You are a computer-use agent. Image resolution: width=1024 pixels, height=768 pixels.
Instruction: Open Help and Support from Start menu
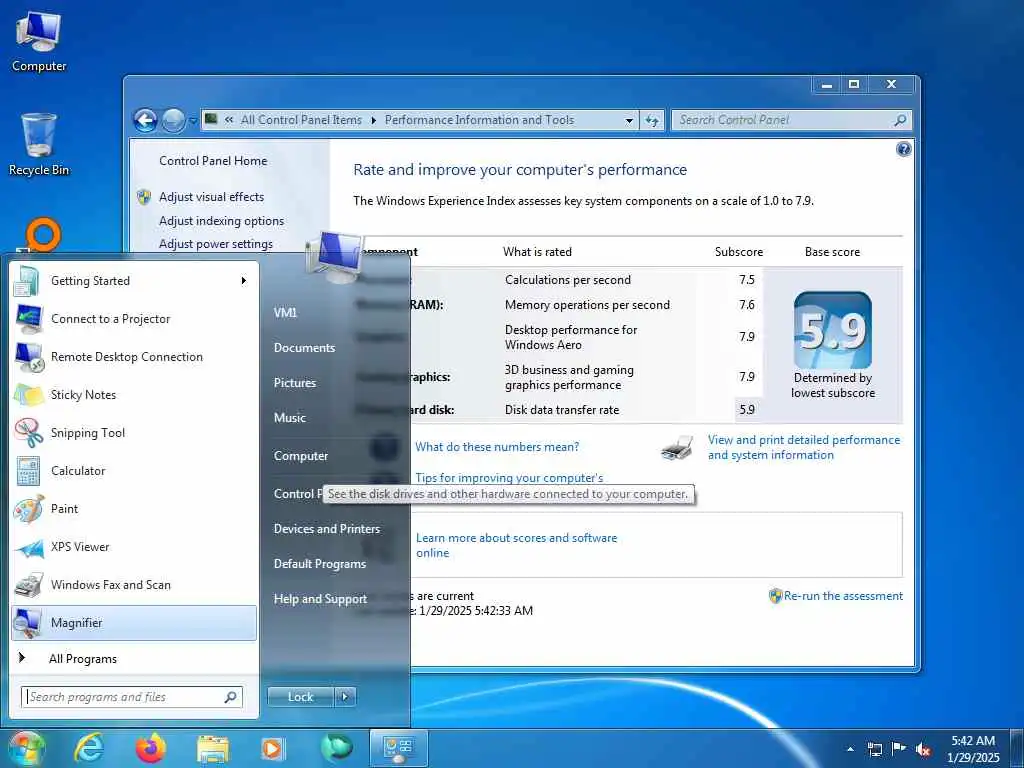click(x=320, y=599)
